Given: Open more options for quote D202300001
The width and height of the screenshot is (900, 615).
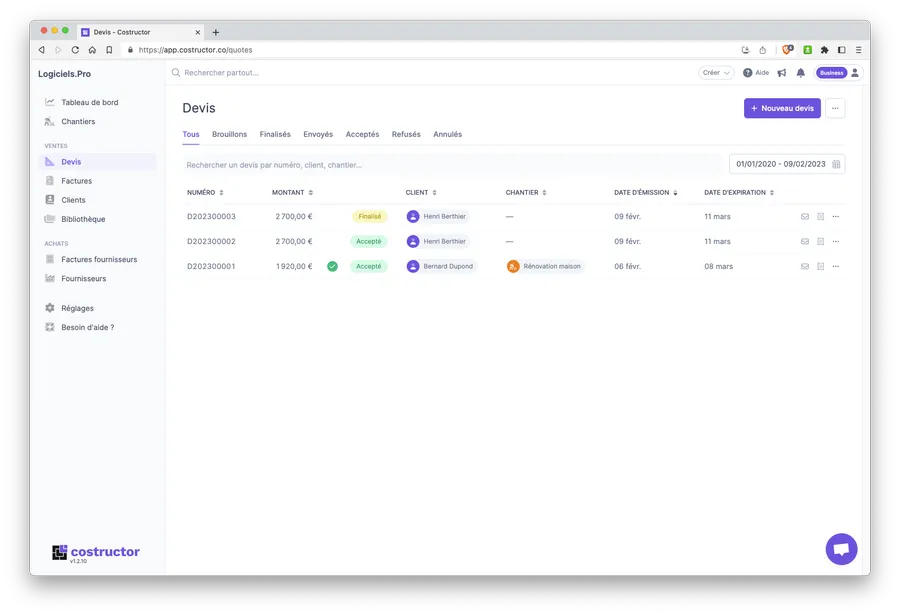Looking at the screenshot, I should coord(836,266).
